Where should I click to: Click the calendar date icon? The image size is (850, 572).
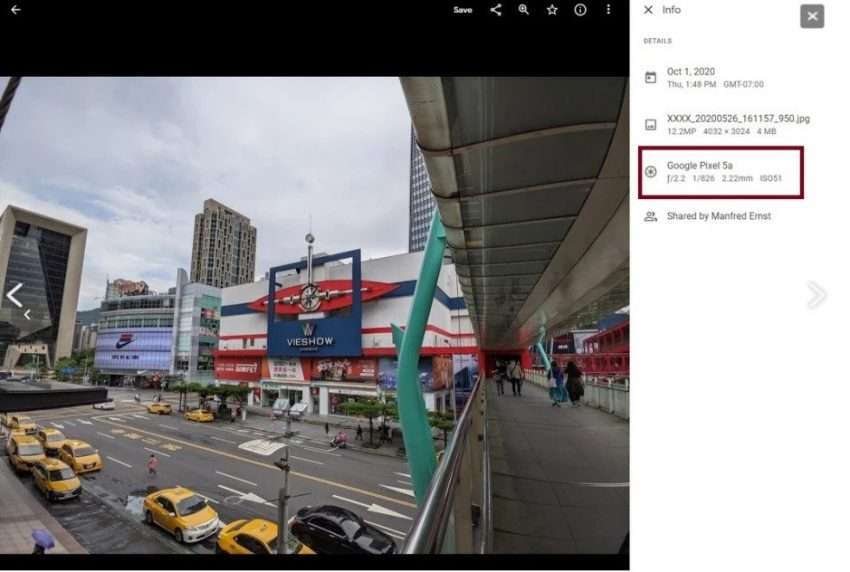(x=651, y=78)
